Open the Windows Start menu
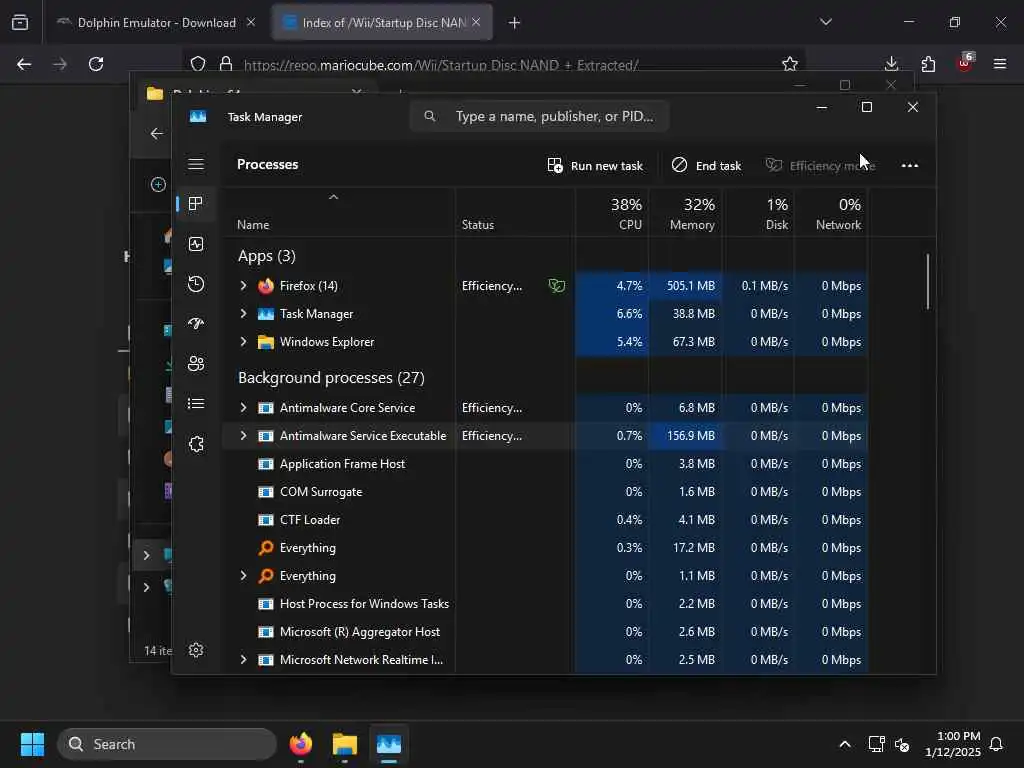The image size is (1024, 768). point(32,744)
